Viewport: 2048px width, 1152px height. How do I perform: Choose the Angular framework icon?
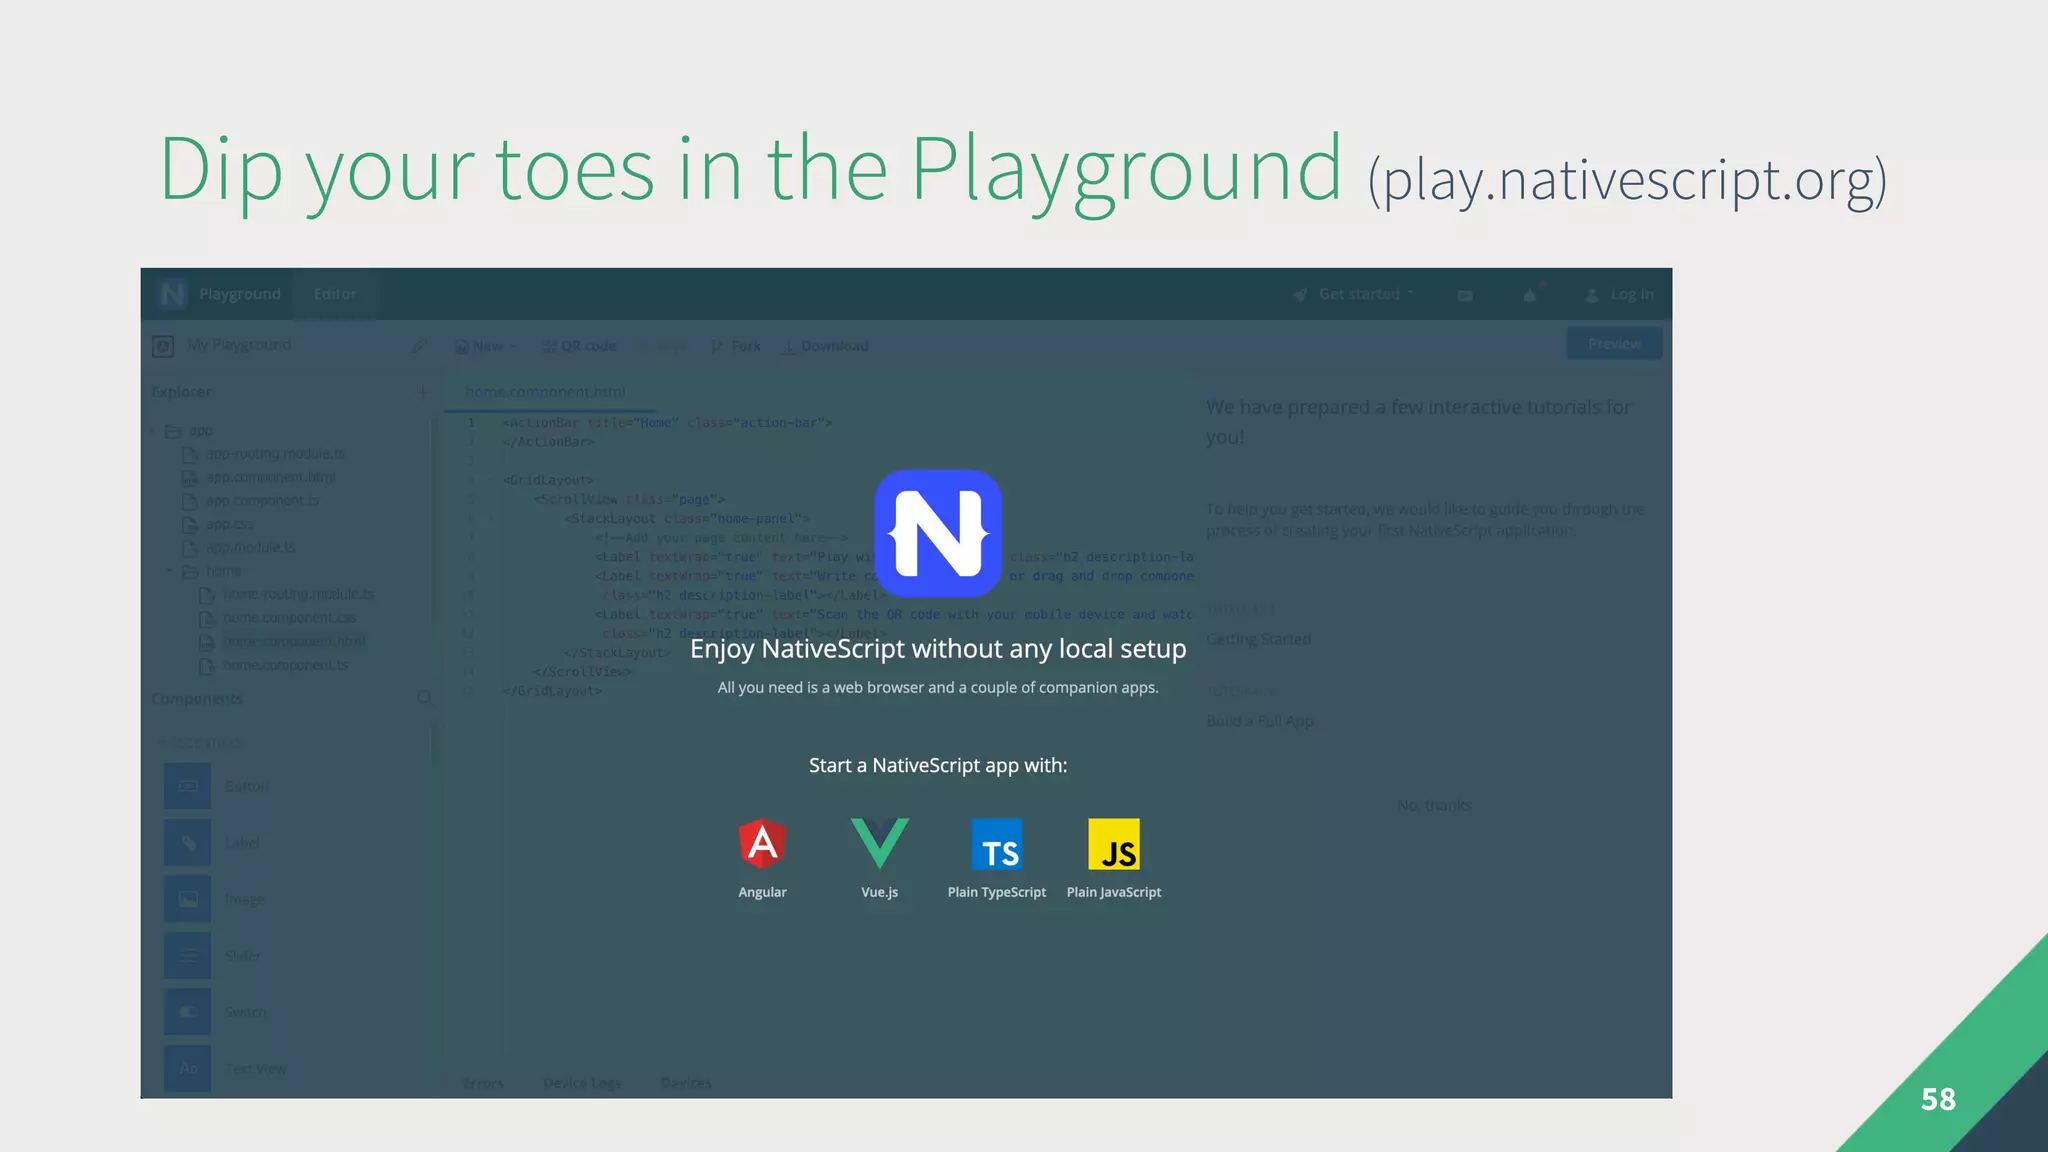[762, 843]
